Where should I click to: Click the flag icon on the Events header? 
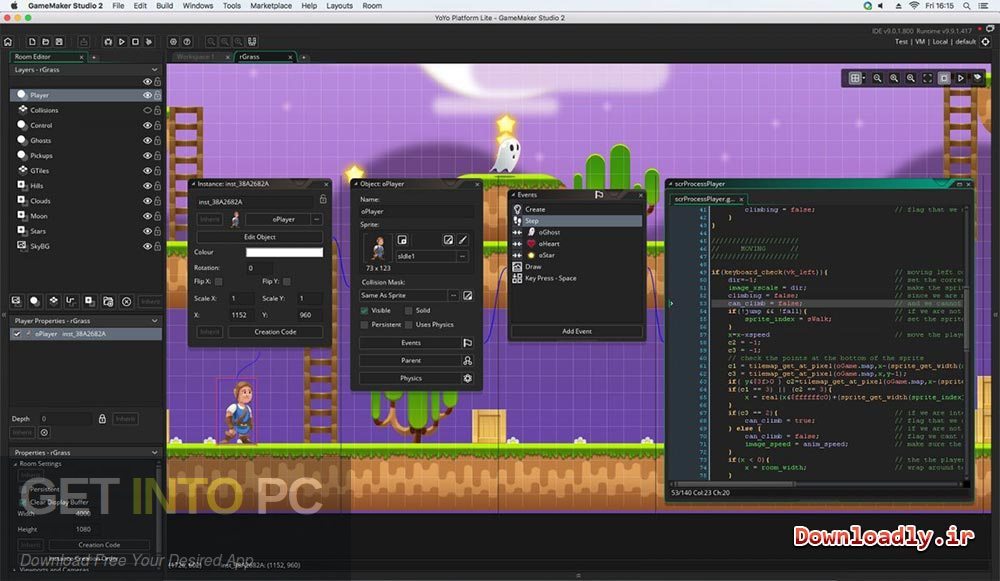598,195
